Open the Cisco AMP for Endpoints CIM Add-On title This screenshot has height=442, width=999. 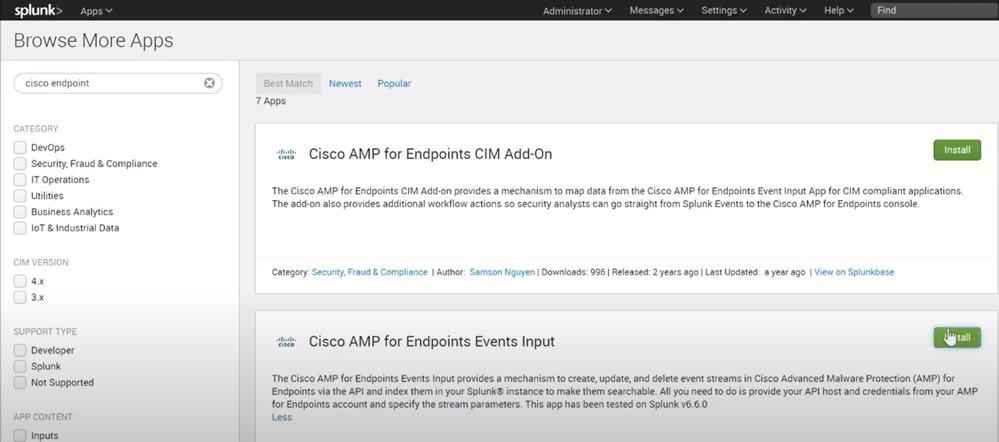pos(430,154)
